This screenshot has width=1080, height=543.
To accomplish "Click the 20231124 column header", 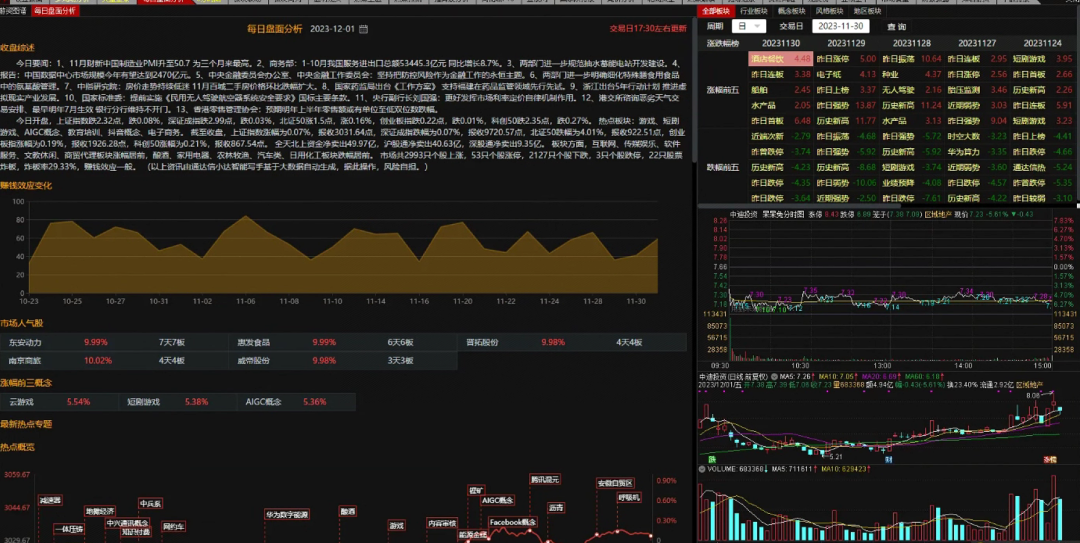I will click(x=1043, y=43).
